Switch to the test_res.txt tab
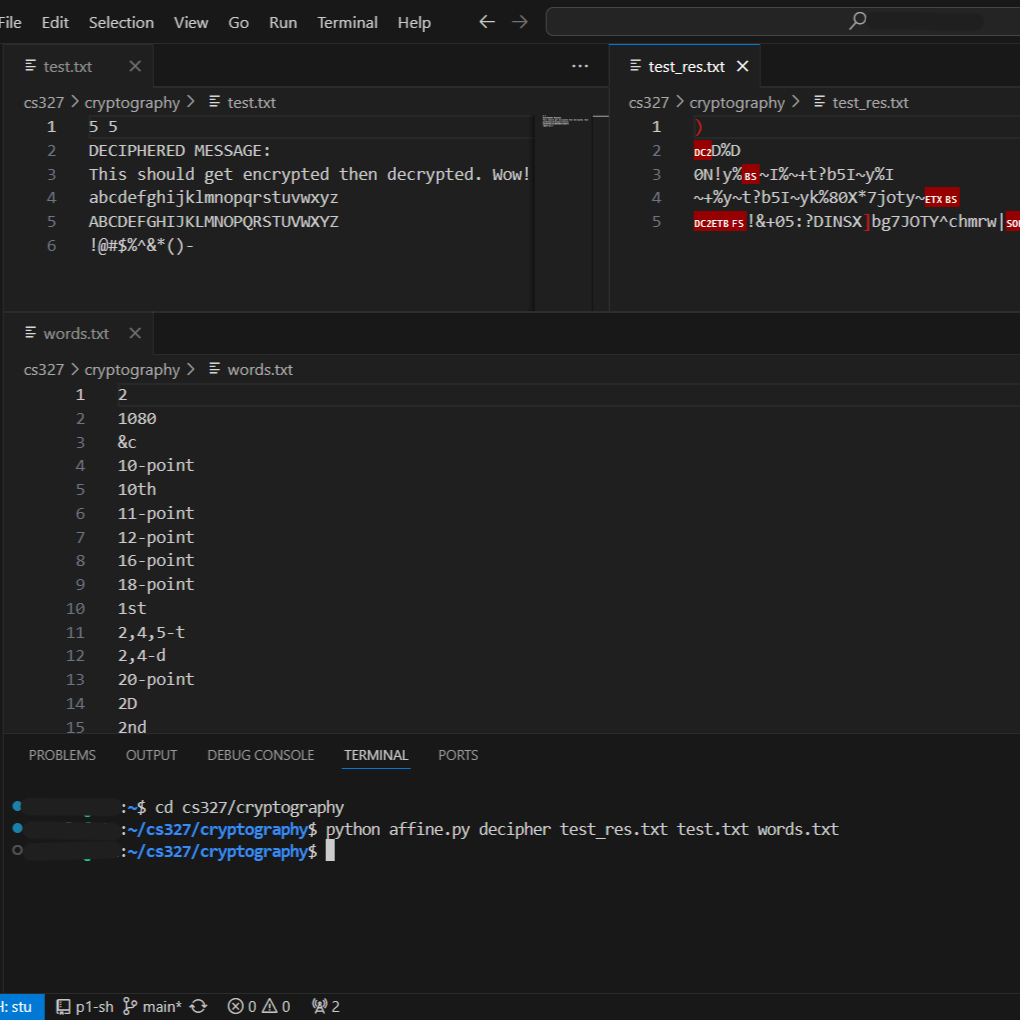This screenshot has height=1020, width=1020. click(x=686, y=66)
